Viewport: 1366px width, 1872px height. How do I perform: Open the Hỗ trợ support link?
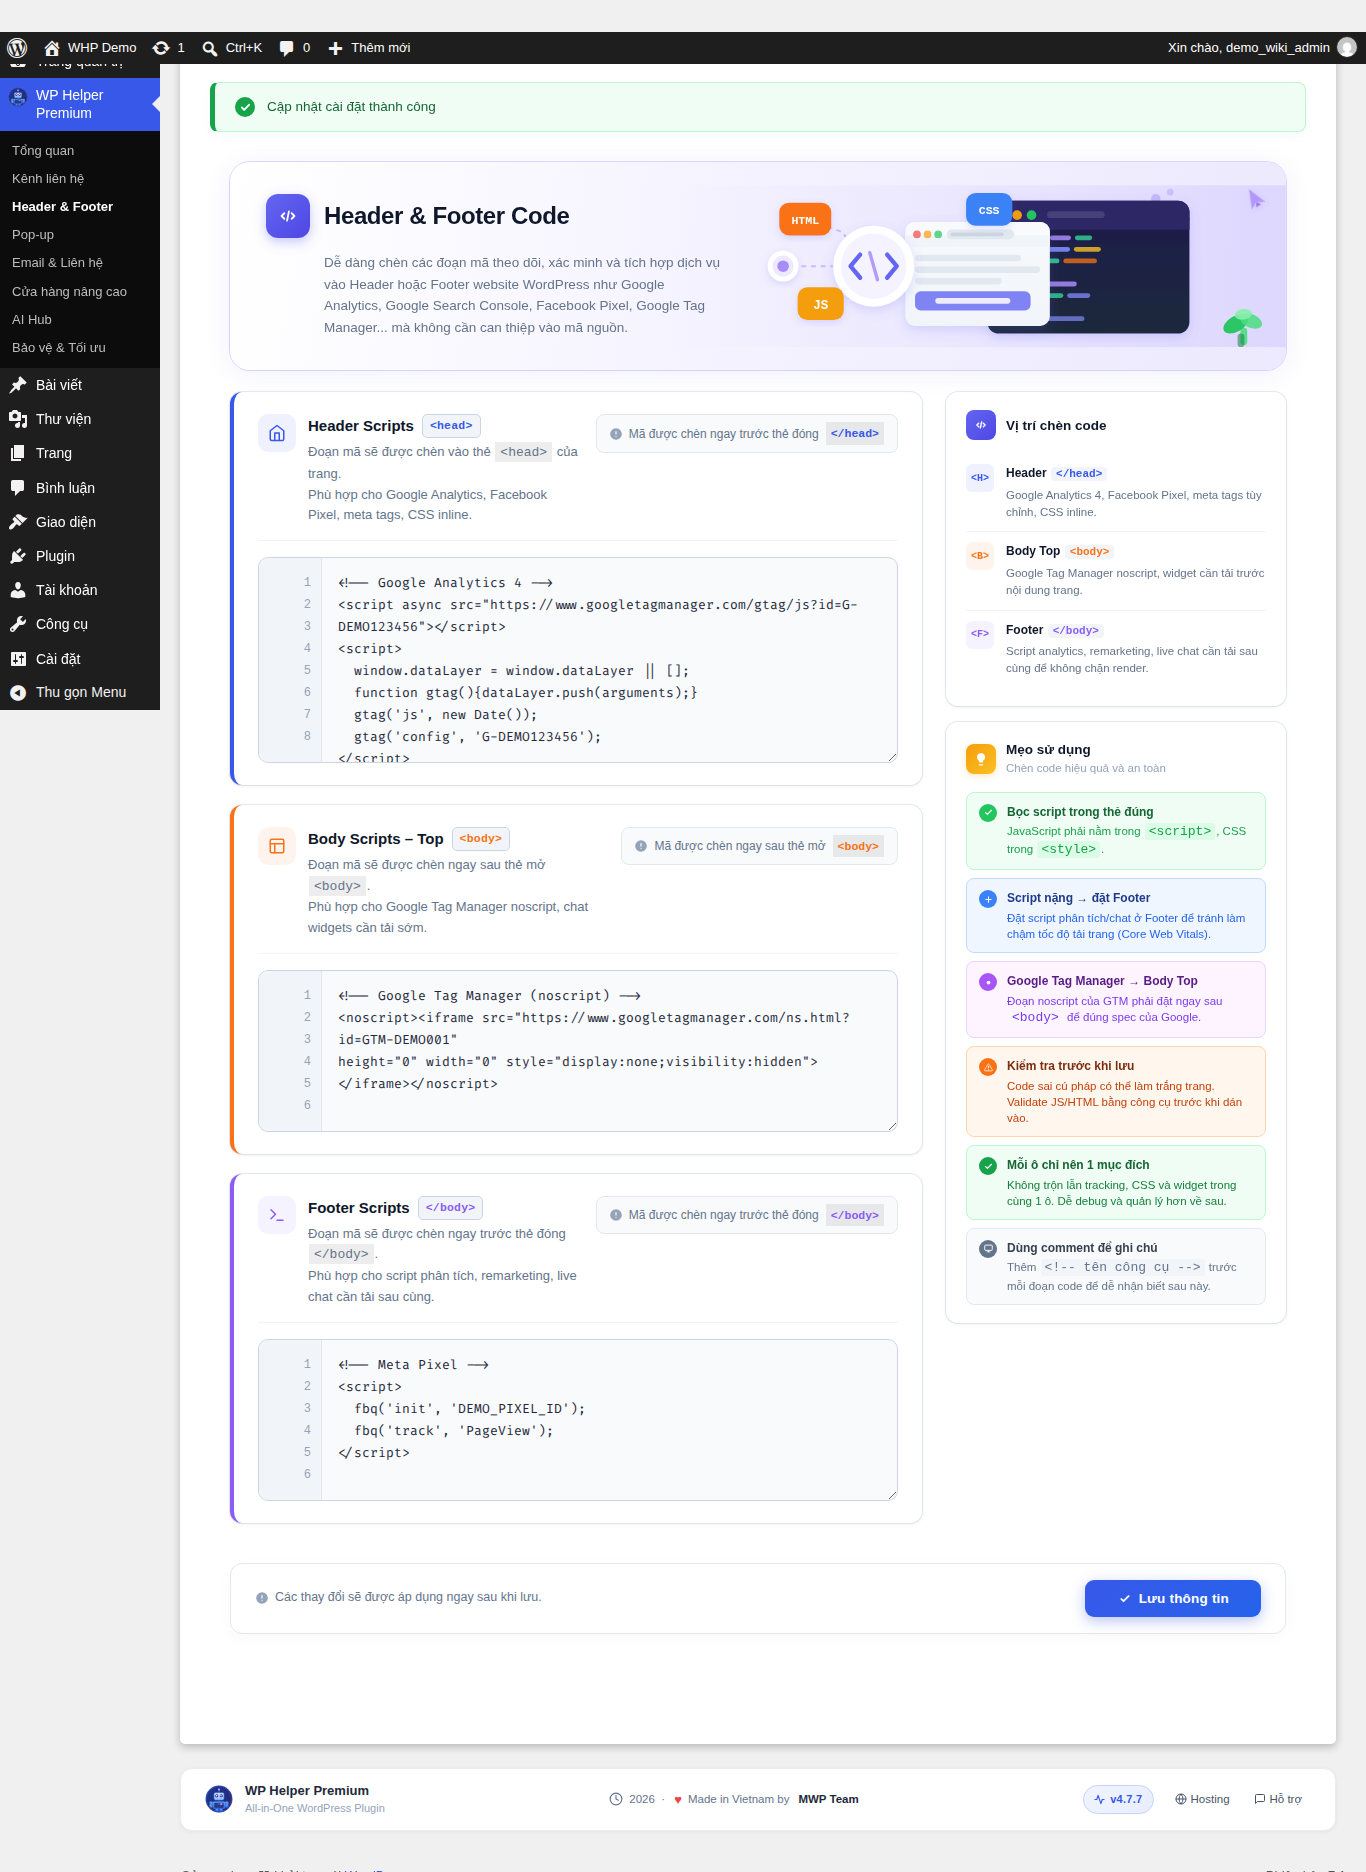pyautogui.click(x=1278, y=1799)
